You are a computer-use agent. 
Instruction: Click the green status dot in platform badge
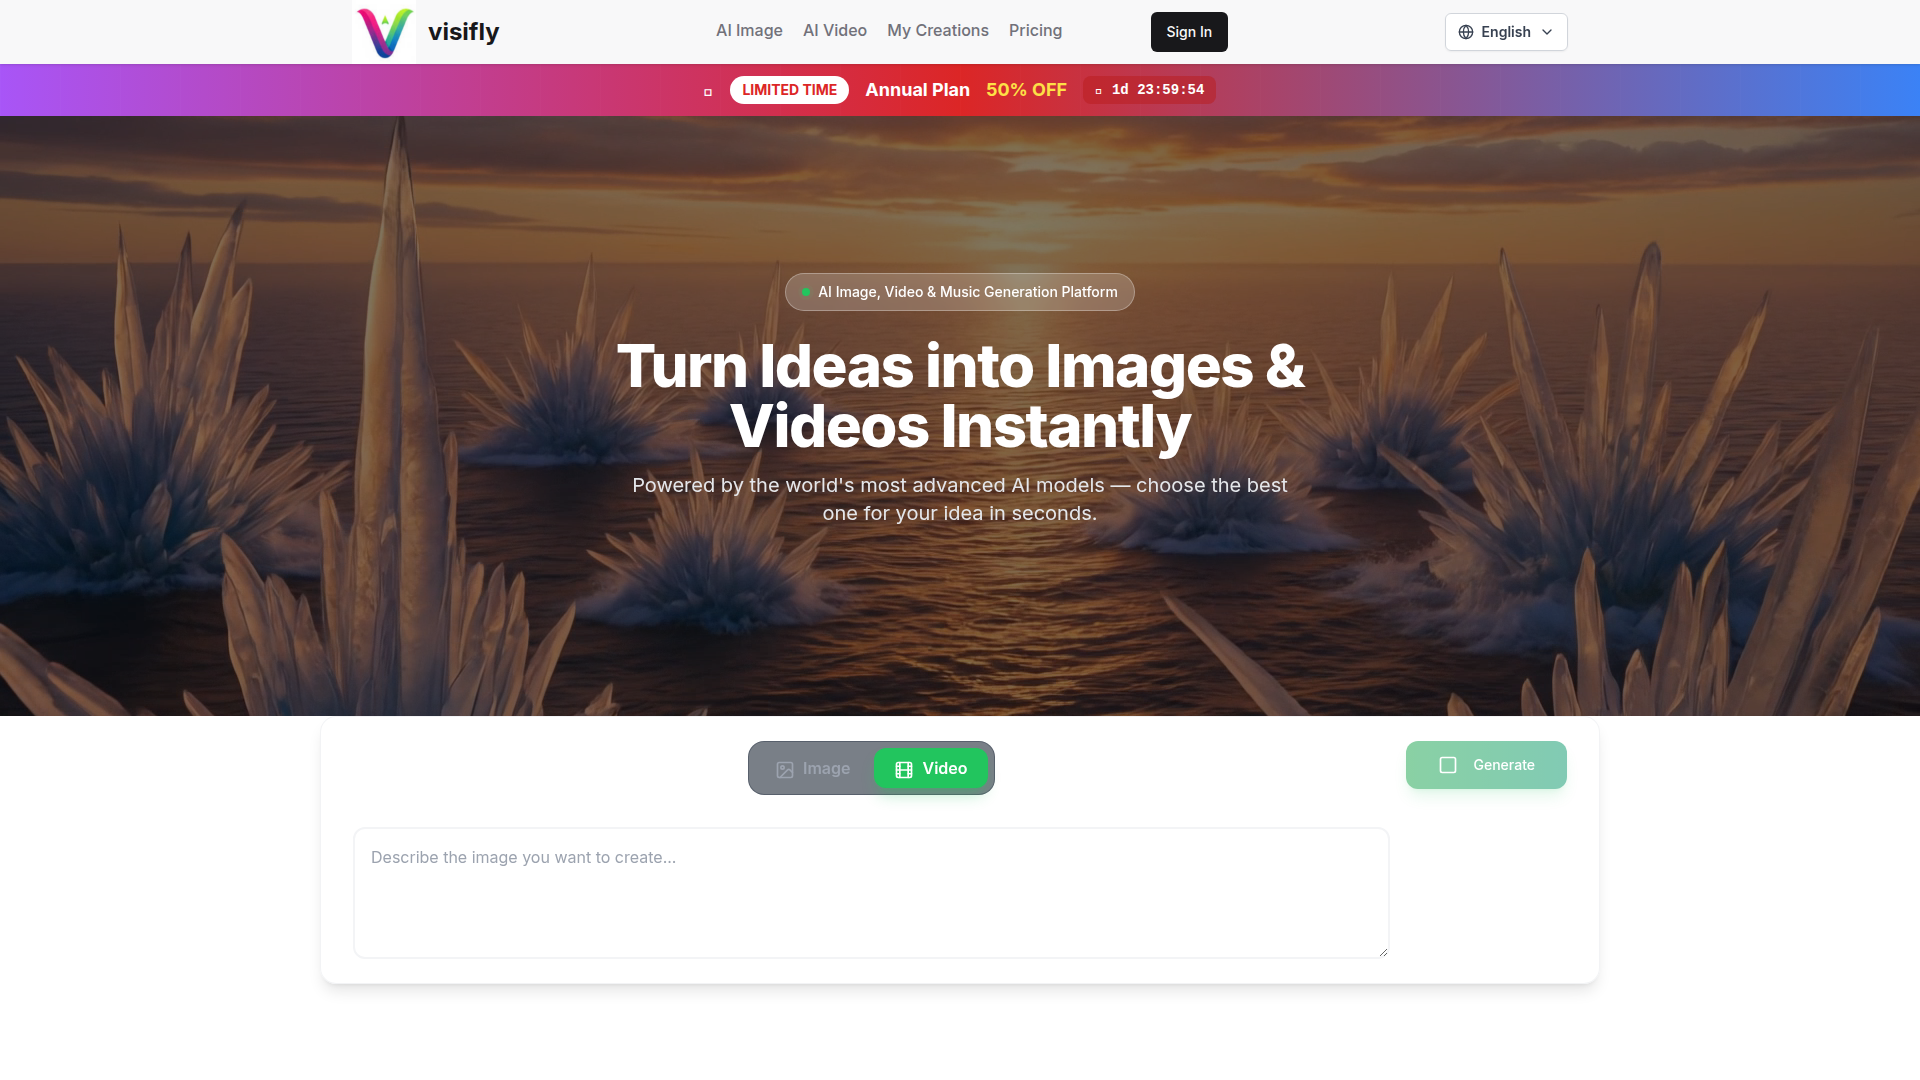pos(806,292)
